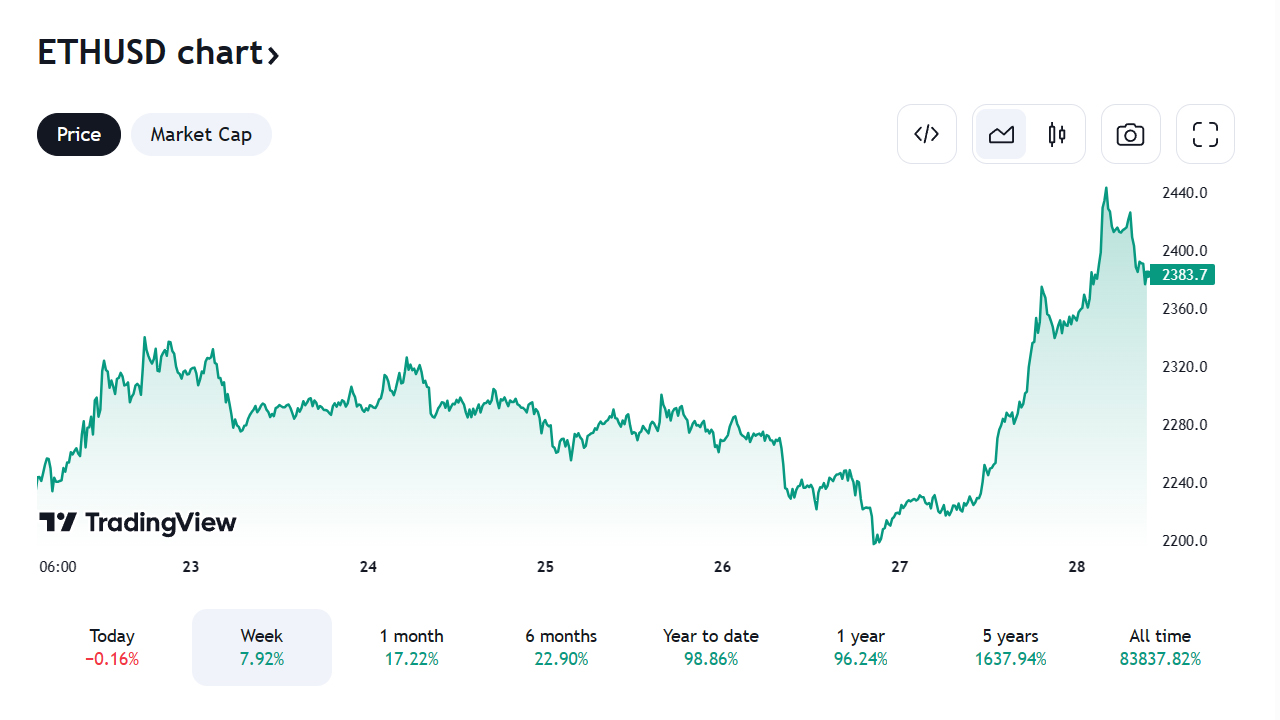The height and width of the screenshot is (720, 1280).
Task: Select the Today time range
Action: [x=112, y=647]
